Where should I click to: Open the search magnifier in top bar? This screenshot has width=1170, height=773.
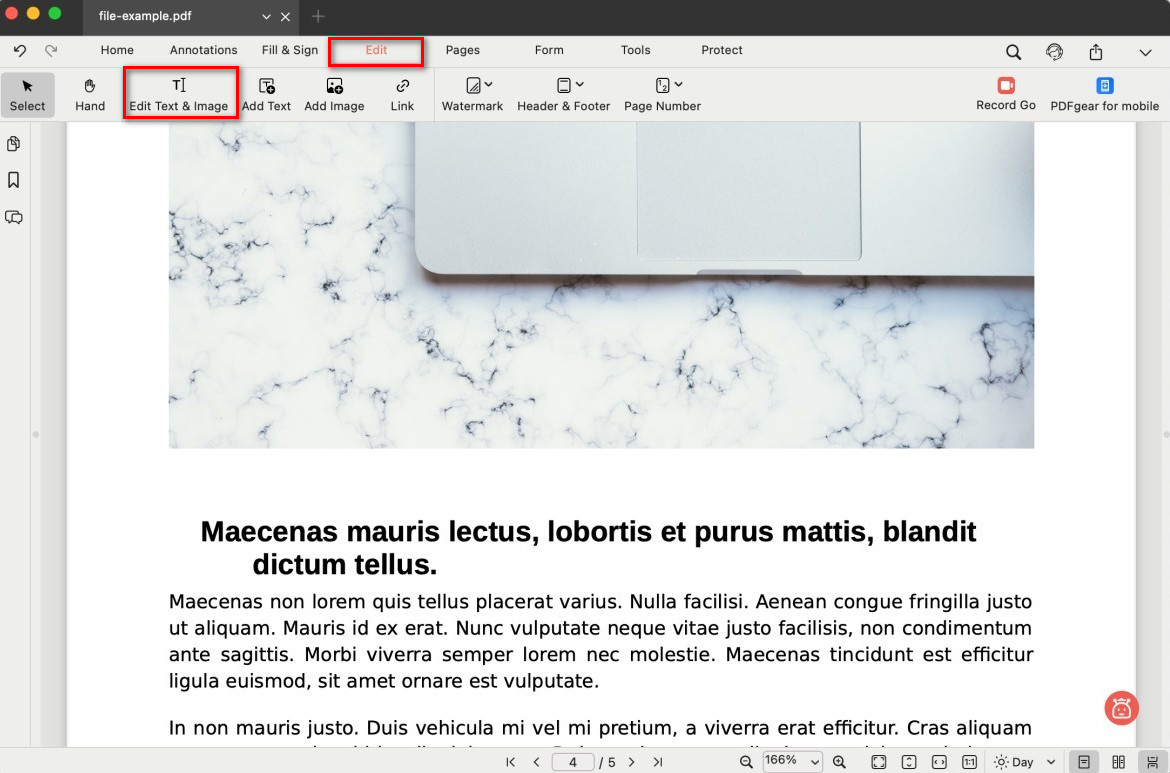pyautogui.click(x=1013, y=51)
